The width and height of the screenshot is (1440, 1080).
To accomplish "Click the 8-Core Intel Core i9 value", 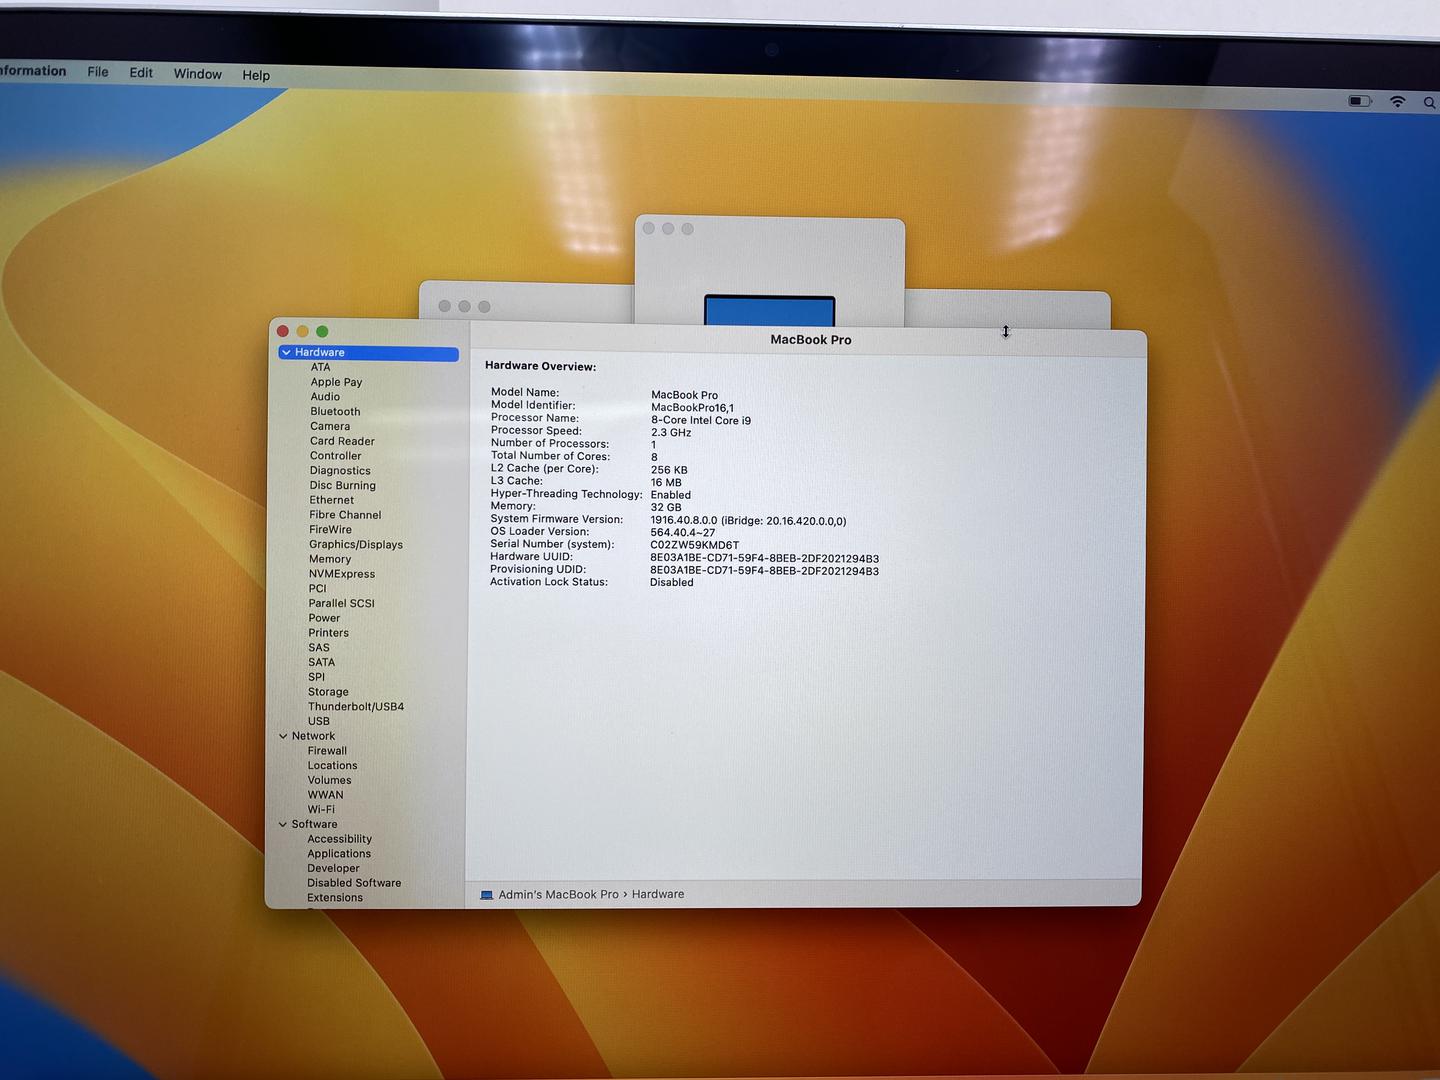I will point(701,421).
